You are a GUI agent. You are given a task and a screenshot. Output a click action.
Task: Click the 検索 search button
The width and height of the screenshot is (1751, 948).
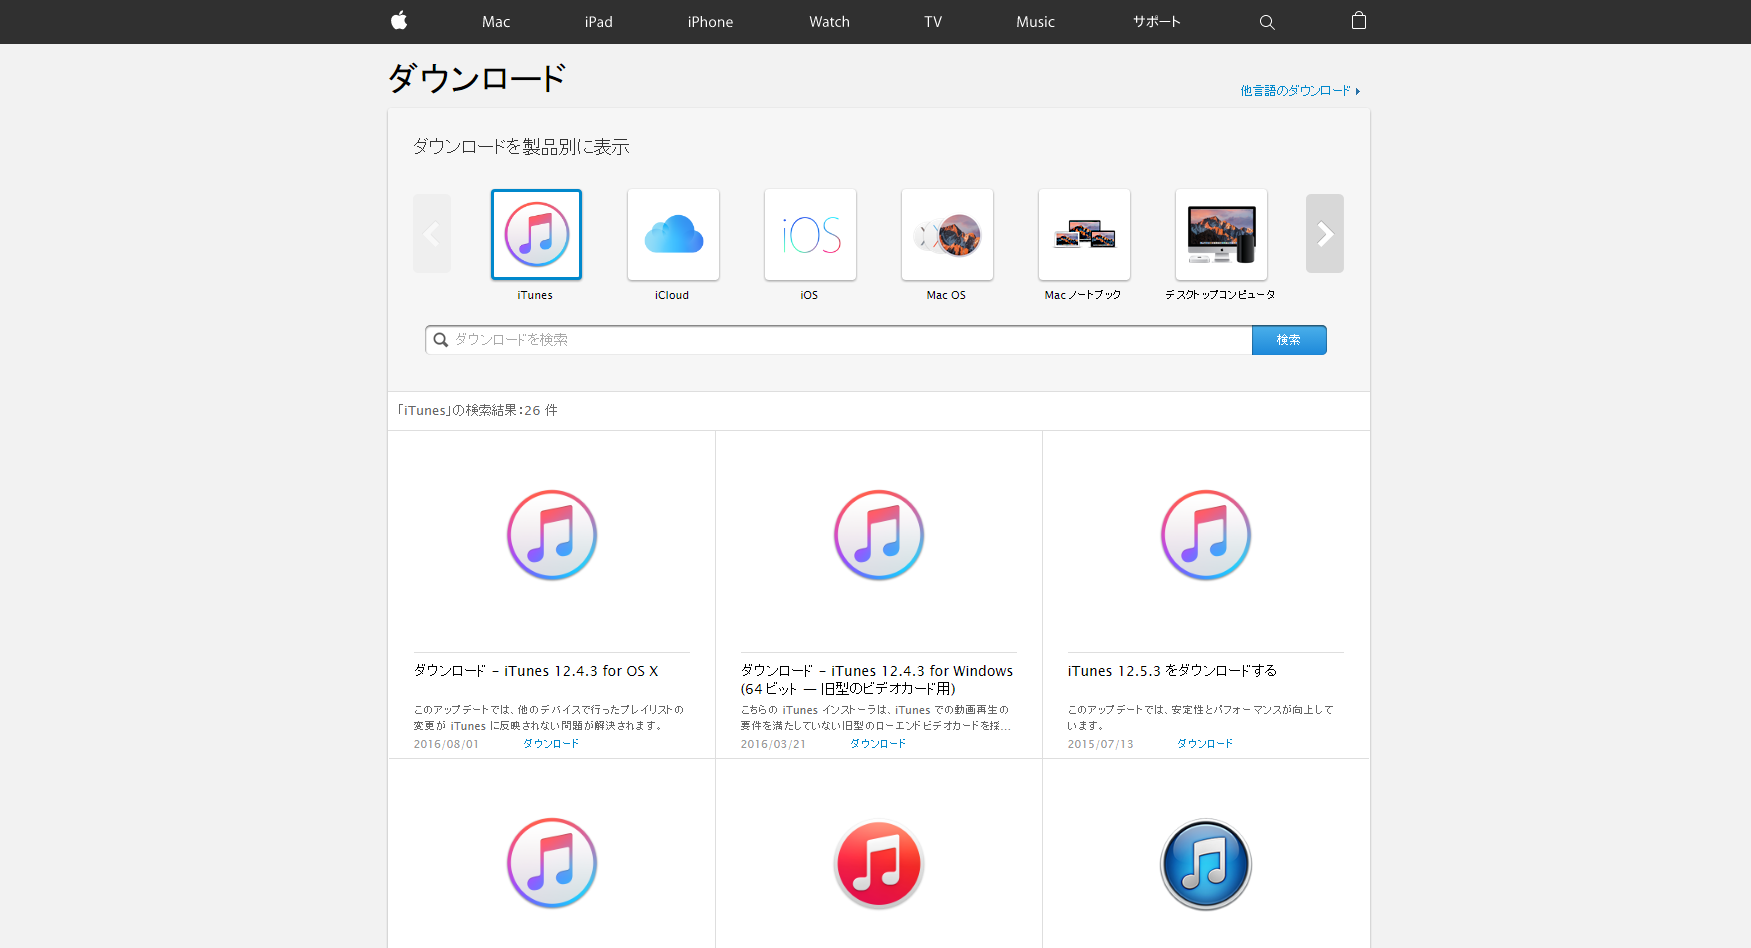[x=1289, y=340]
